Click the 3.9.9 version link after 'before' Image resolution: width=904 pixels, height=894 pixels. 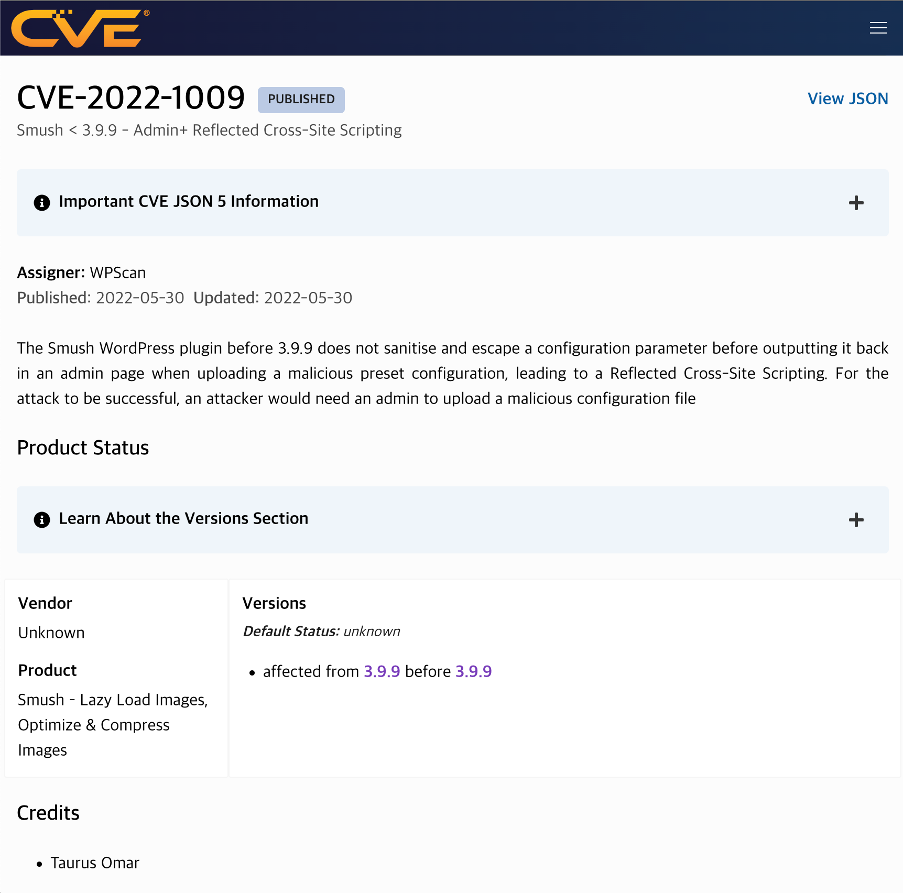coord(473,672)
